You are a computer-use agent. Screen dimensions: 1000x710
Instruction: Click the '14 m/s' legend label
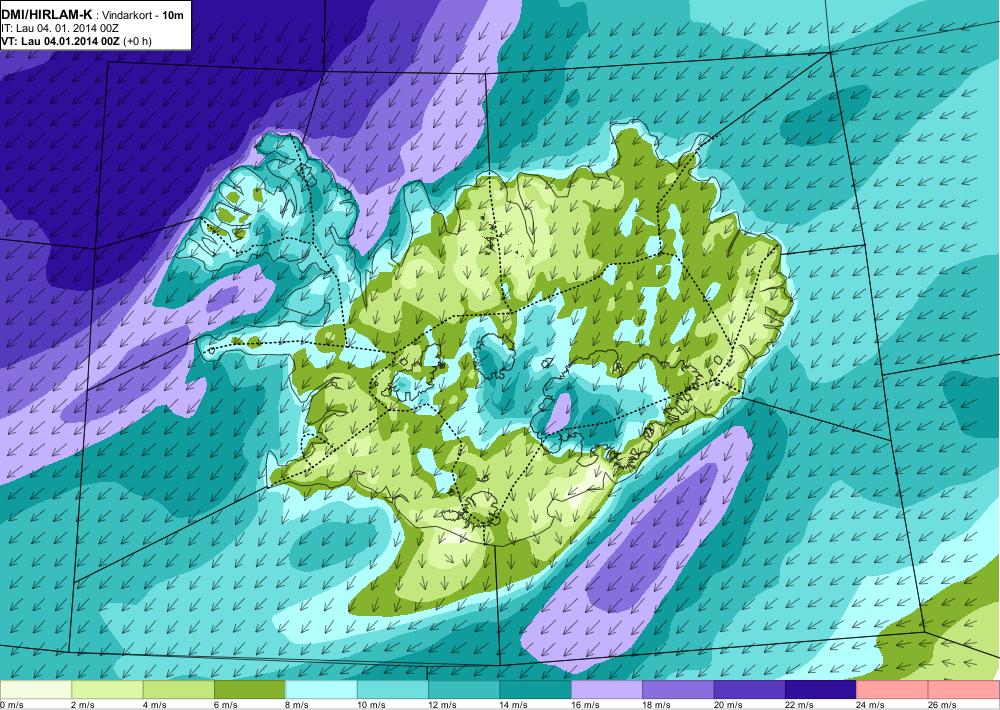[514, 705]
